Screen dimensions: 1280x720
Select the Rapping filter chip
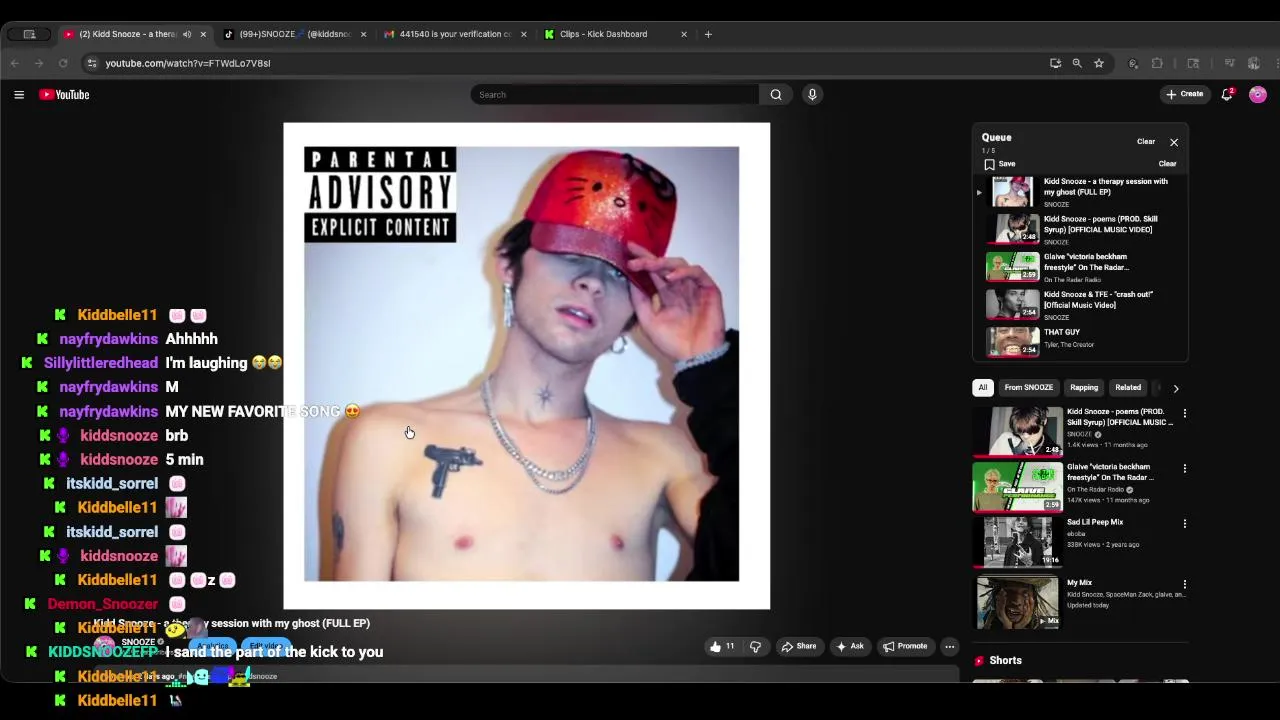1084,388
